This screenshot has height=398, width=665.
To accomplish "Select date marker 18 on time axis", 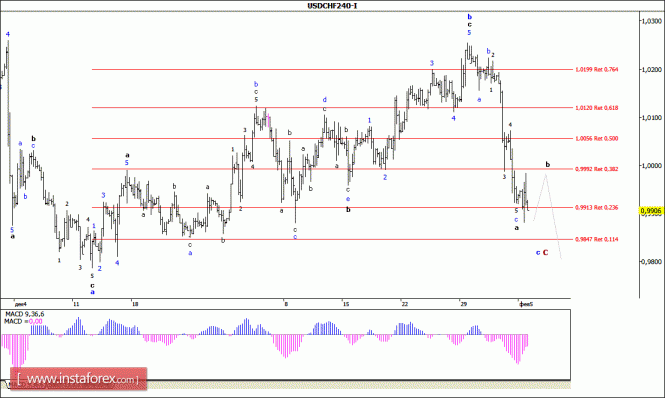I will (135, 304).
